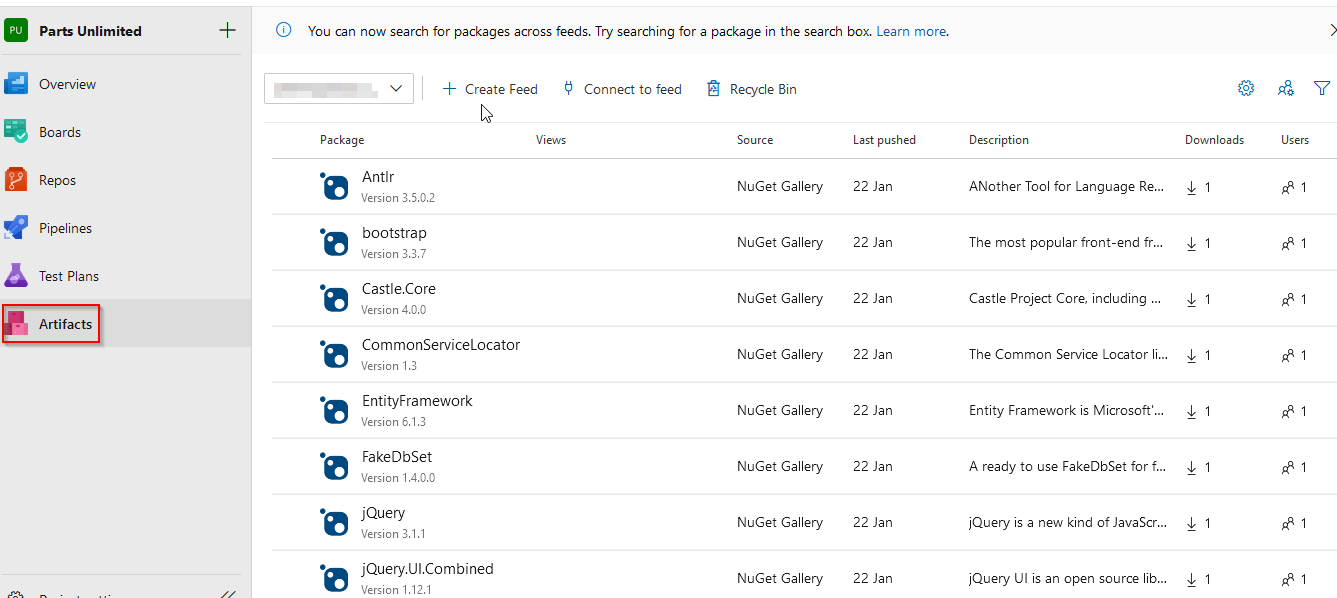The width and height of the screenshot is (1337, 598).
Task: Go to Pipelines in the sidebar
Action: 65,228
